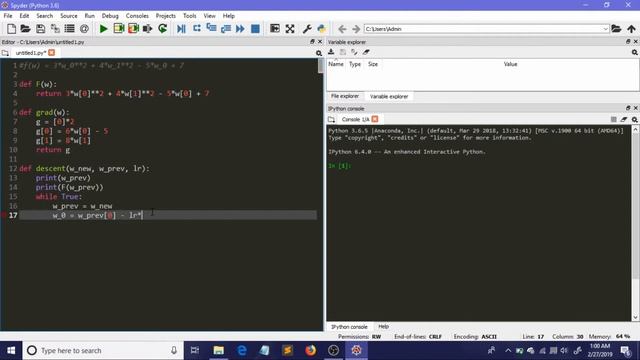
Task: Interrupt the kernel with the stop square
Action: (613, 119)
